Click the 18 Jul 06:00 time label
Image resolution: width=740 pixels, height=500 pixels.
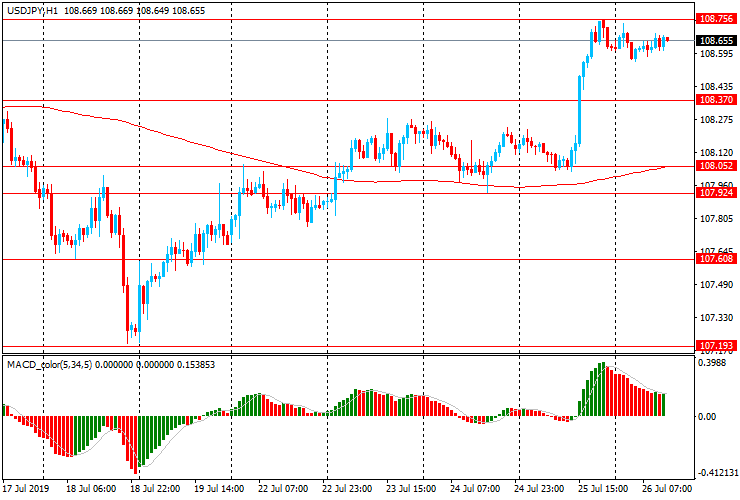tap(91, 488)
